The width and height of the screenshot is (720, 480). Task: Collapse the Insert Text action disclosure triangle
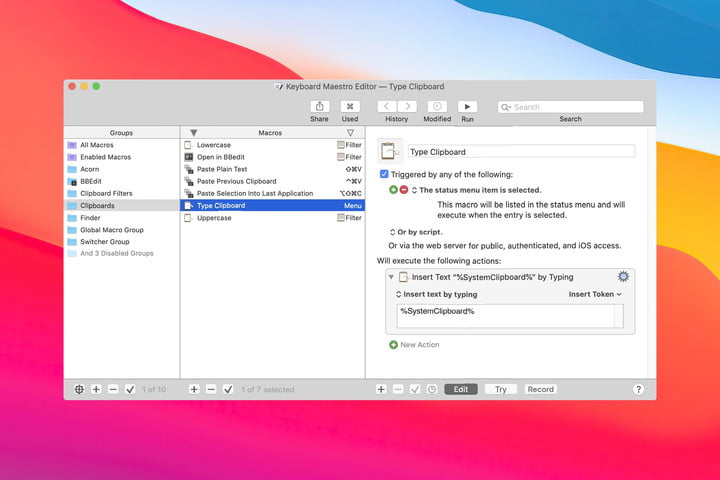click(x=391, y=277)
